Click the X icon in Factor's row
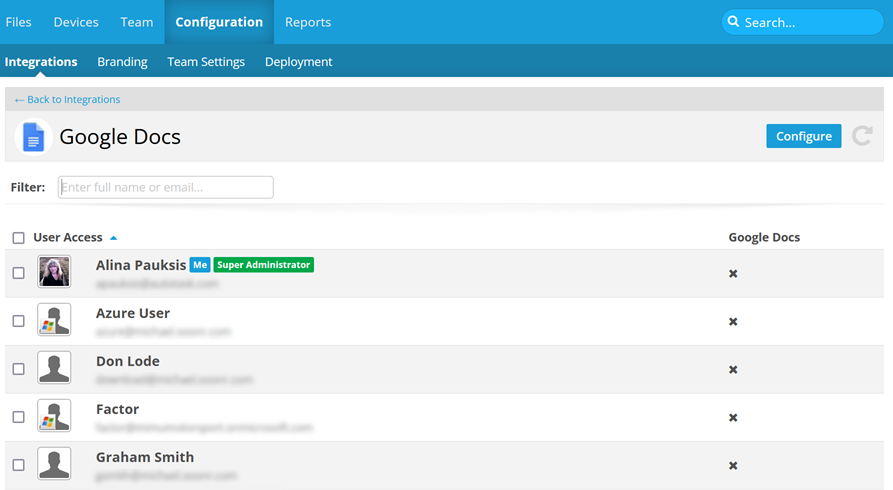 733,417
